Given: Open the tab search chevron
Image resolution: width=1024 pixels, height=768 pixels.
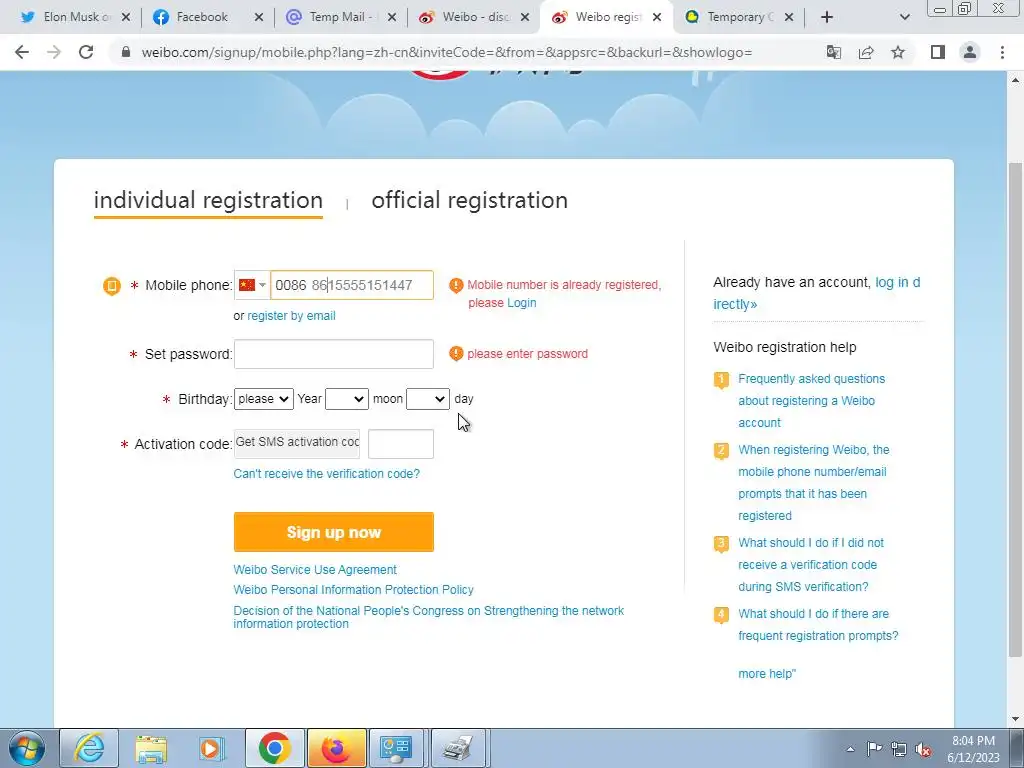Looking at the screenshot, I should tap(904, 17).
